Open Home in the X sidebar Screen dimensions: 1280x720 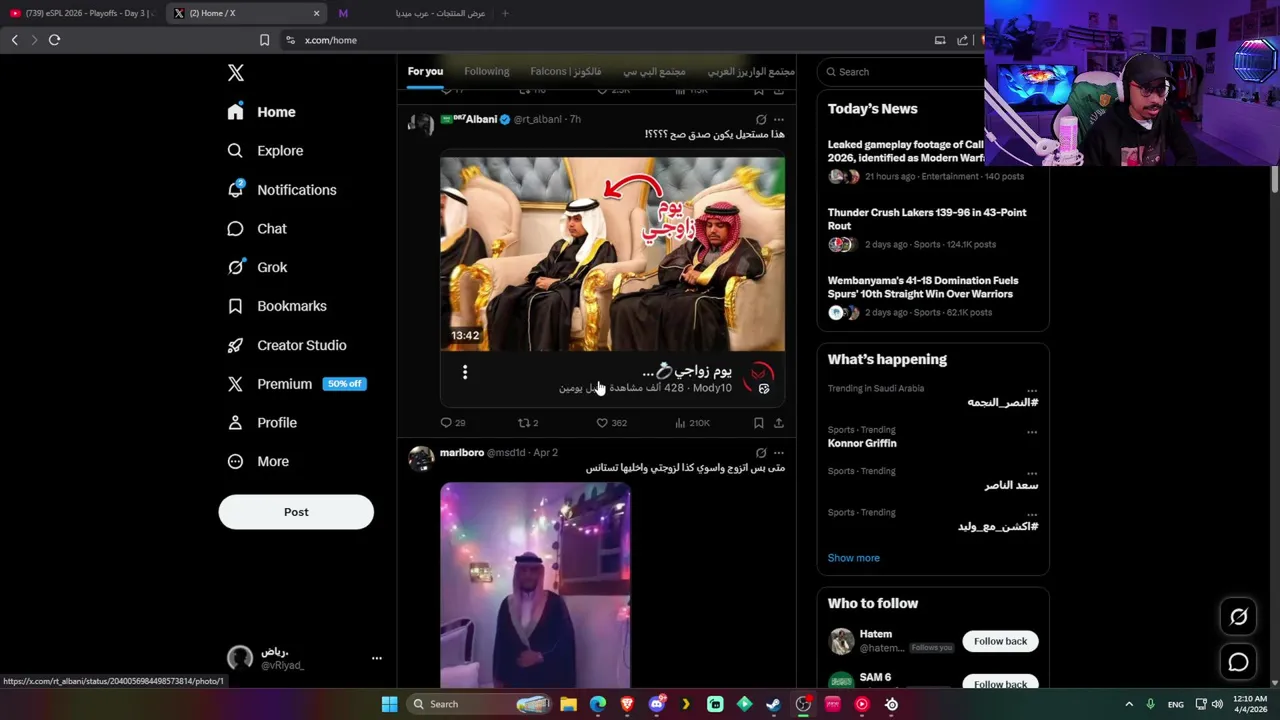coord(261,112)
